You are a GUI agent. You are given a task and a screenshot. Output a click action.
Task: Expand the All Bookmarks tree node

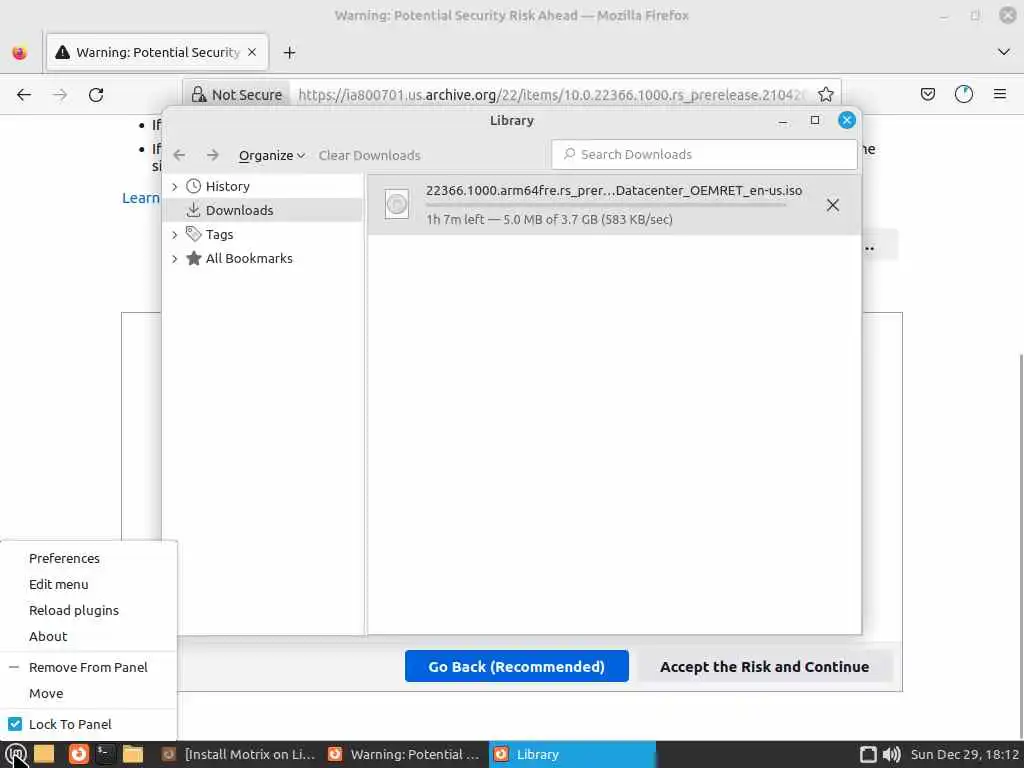pos(174,259)
